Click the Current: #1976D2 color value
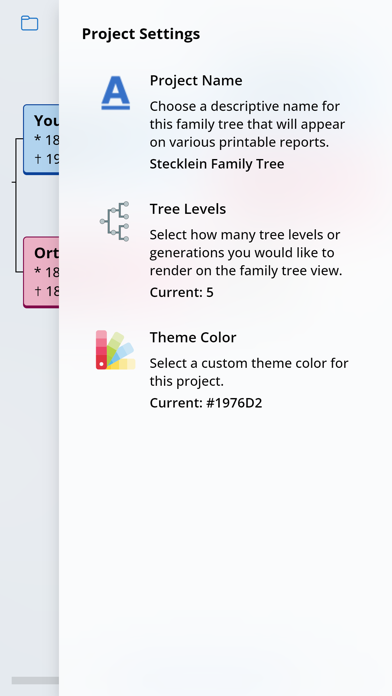The width and height of the screenshot is (392, 696). click(x=206, y=403)
